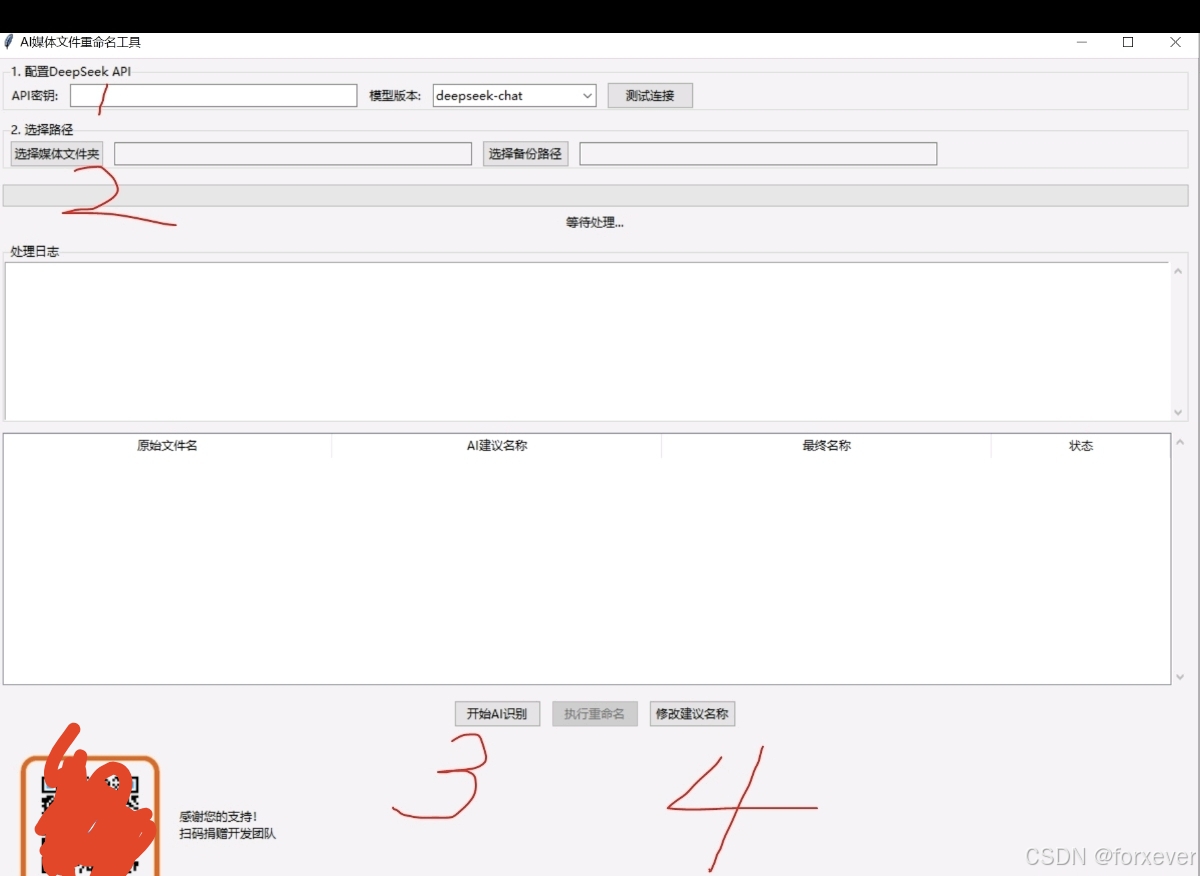This screenshot has height=876, width=1200.
Task: Click the 执行重命名 button
Action: pos(595,714)
